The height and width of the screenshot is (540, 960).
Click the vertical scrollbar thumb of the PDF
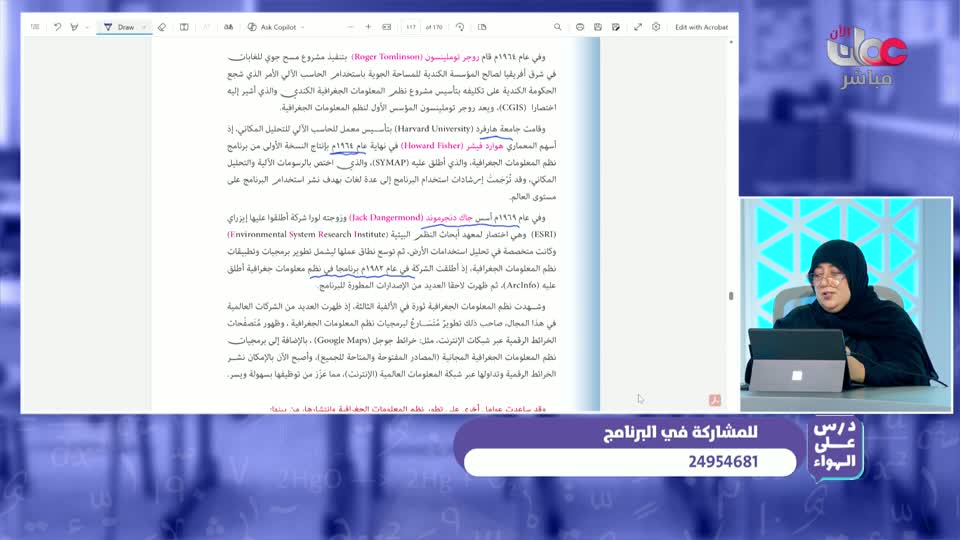[730, 296]
